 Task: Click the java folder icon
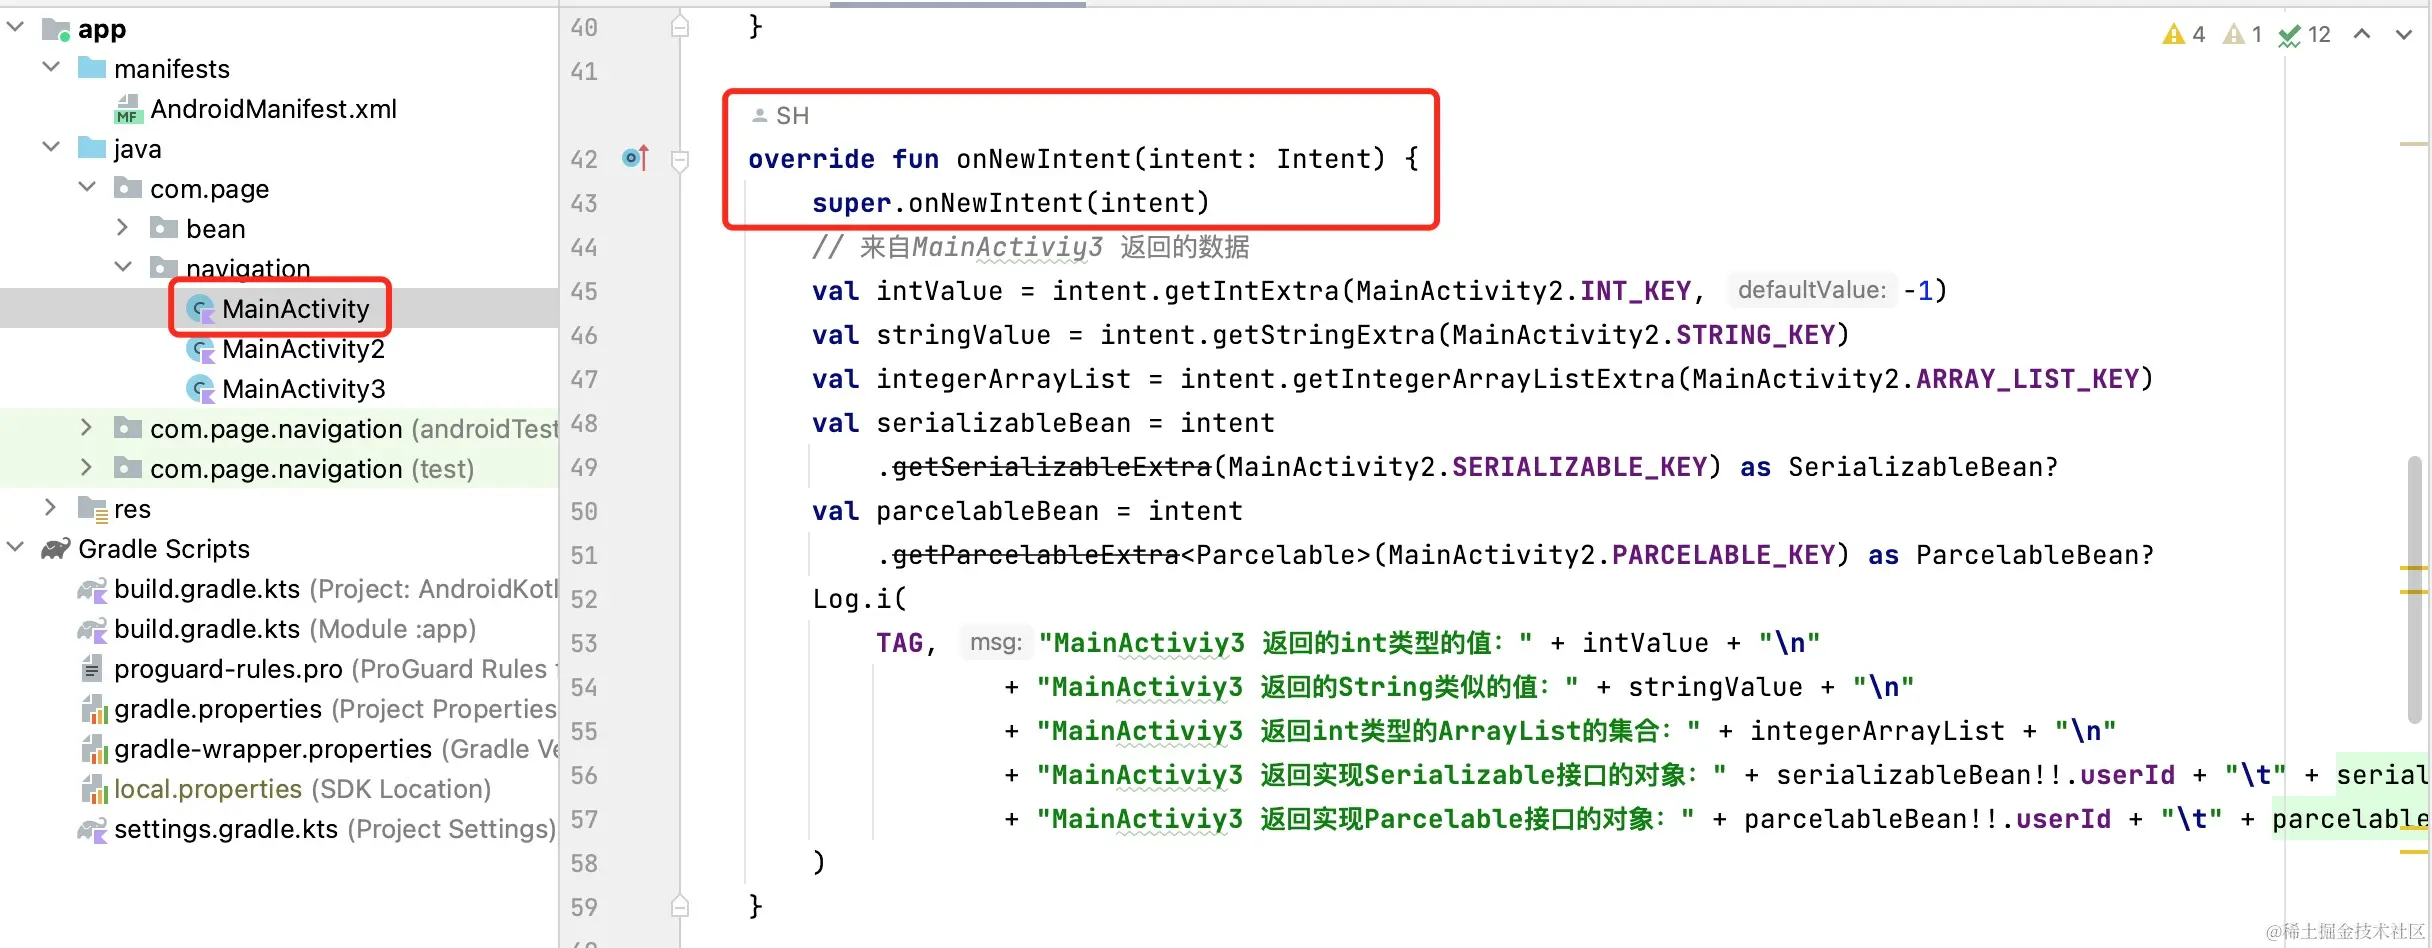click(92, 148)
